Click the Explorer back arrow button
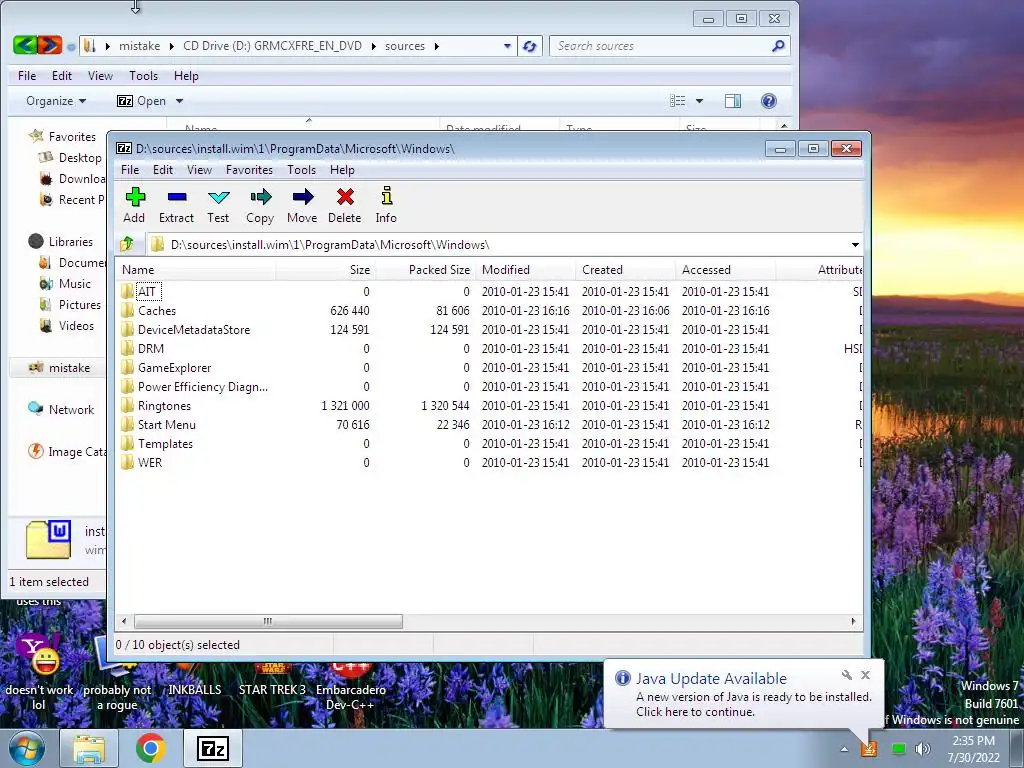The height and width of the screenshot is (768, 1024). pos(24,45)
